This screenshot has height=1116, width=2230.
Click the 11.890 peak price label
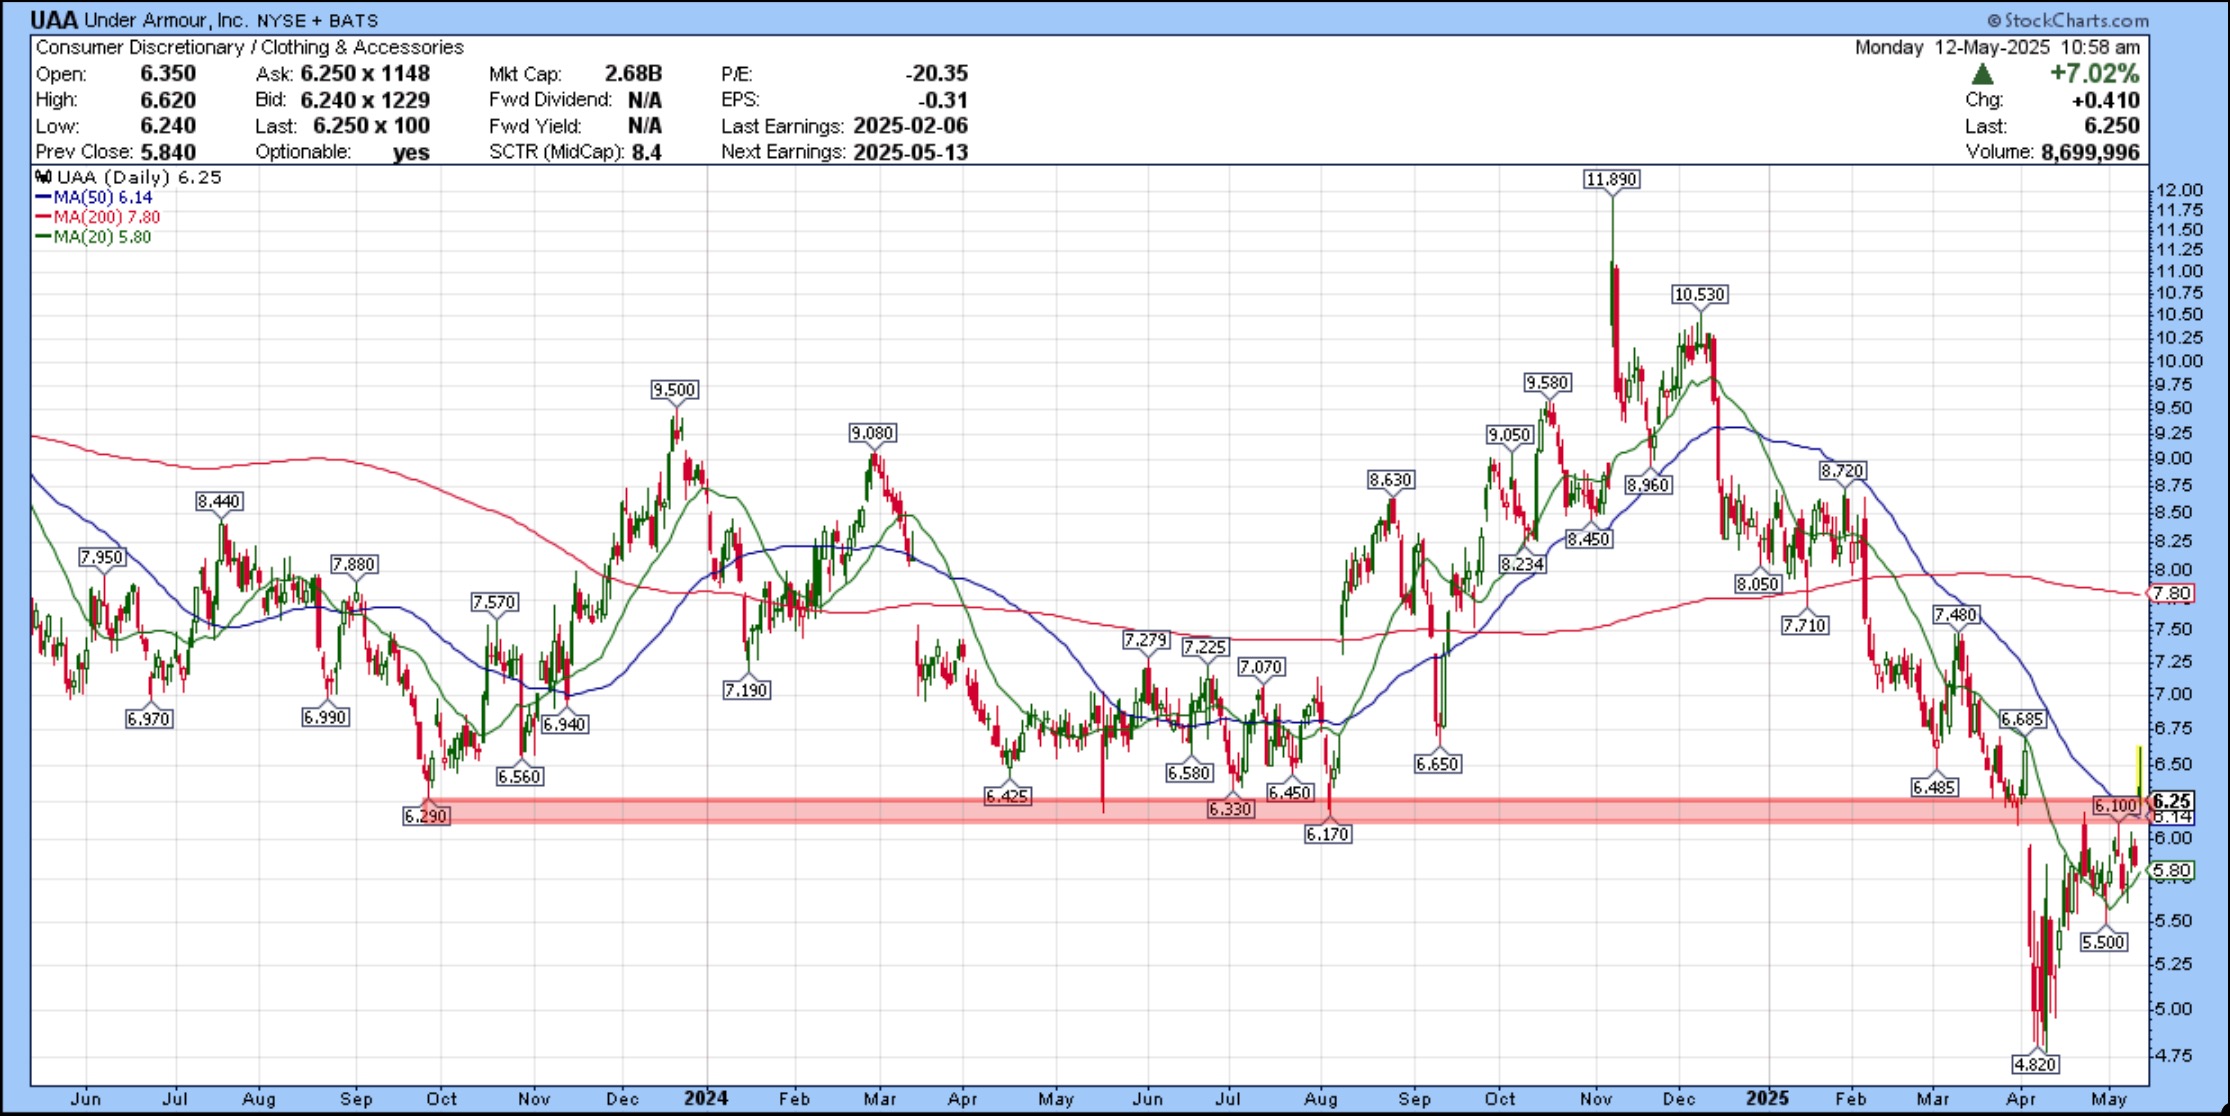1611,179
